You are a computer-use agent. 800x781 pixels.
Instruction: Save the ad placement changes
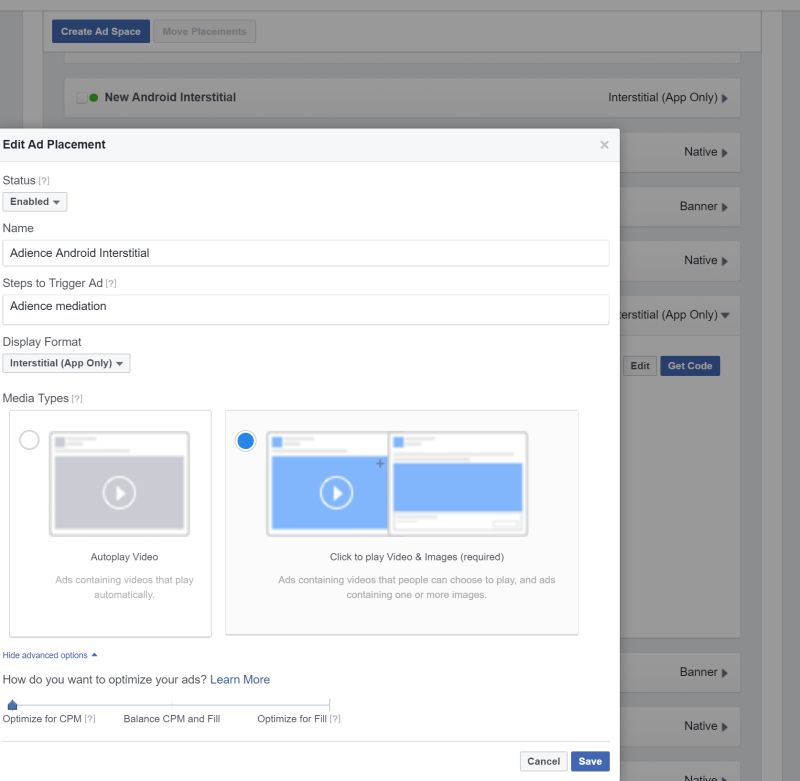589,760
